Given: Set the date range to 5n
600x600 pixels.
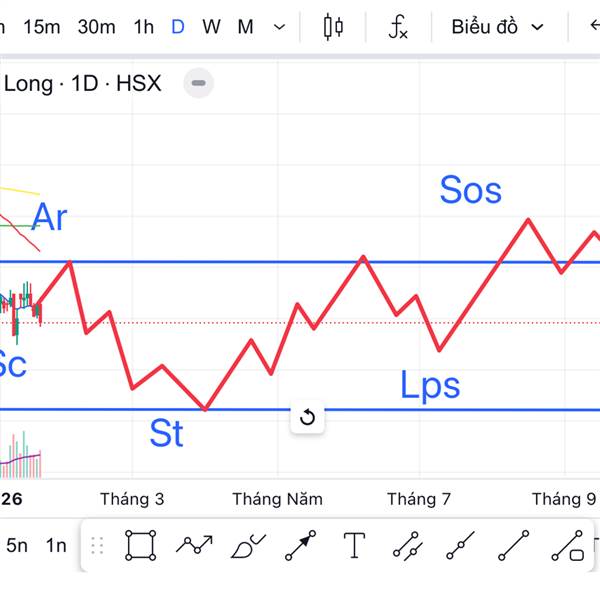Looking at the screenshot, I should pos(17,545).
